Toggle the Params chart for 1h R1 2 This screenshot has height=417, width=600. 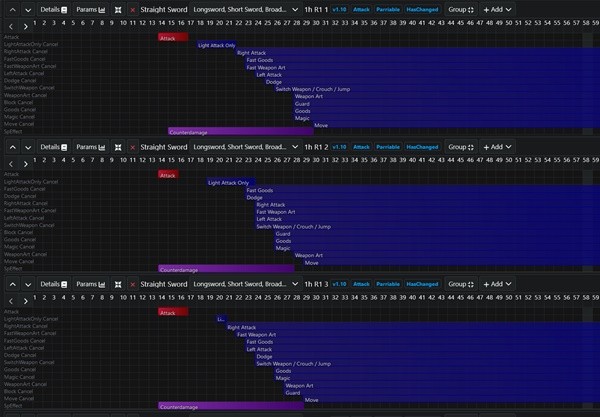(91, 146)
